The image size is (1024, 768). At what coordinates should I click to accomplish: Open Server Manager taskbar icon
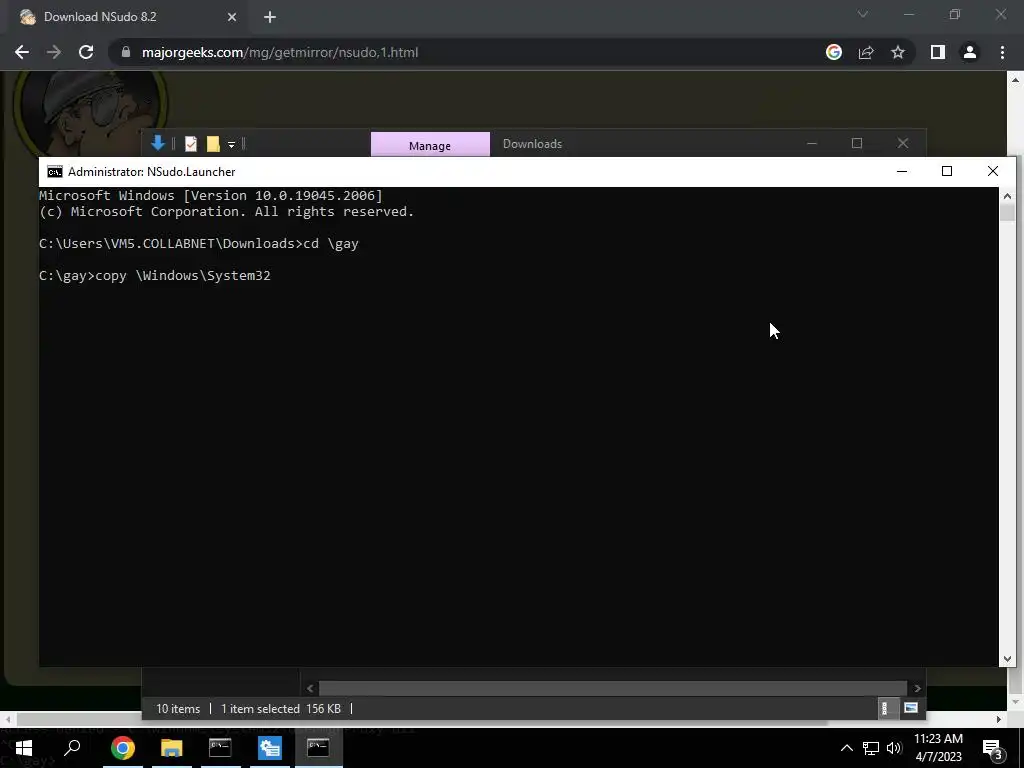pos(269,748)
